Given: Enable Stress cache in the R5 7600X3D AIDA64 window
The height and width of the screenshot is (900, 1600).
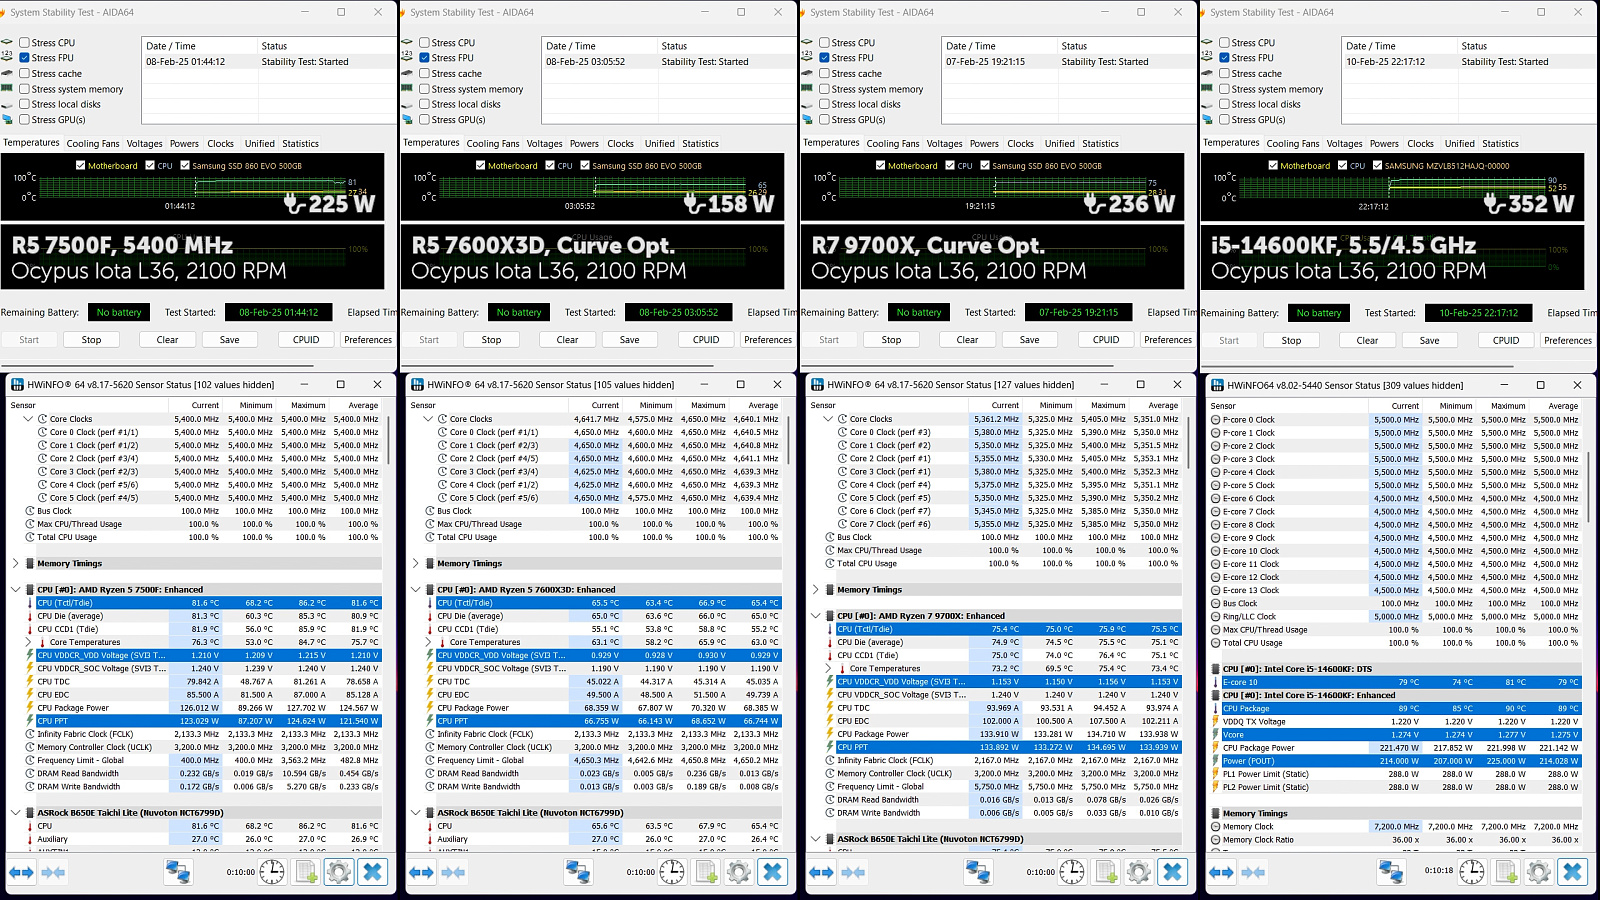Looking at the screenshot, I should click(424, 74).
